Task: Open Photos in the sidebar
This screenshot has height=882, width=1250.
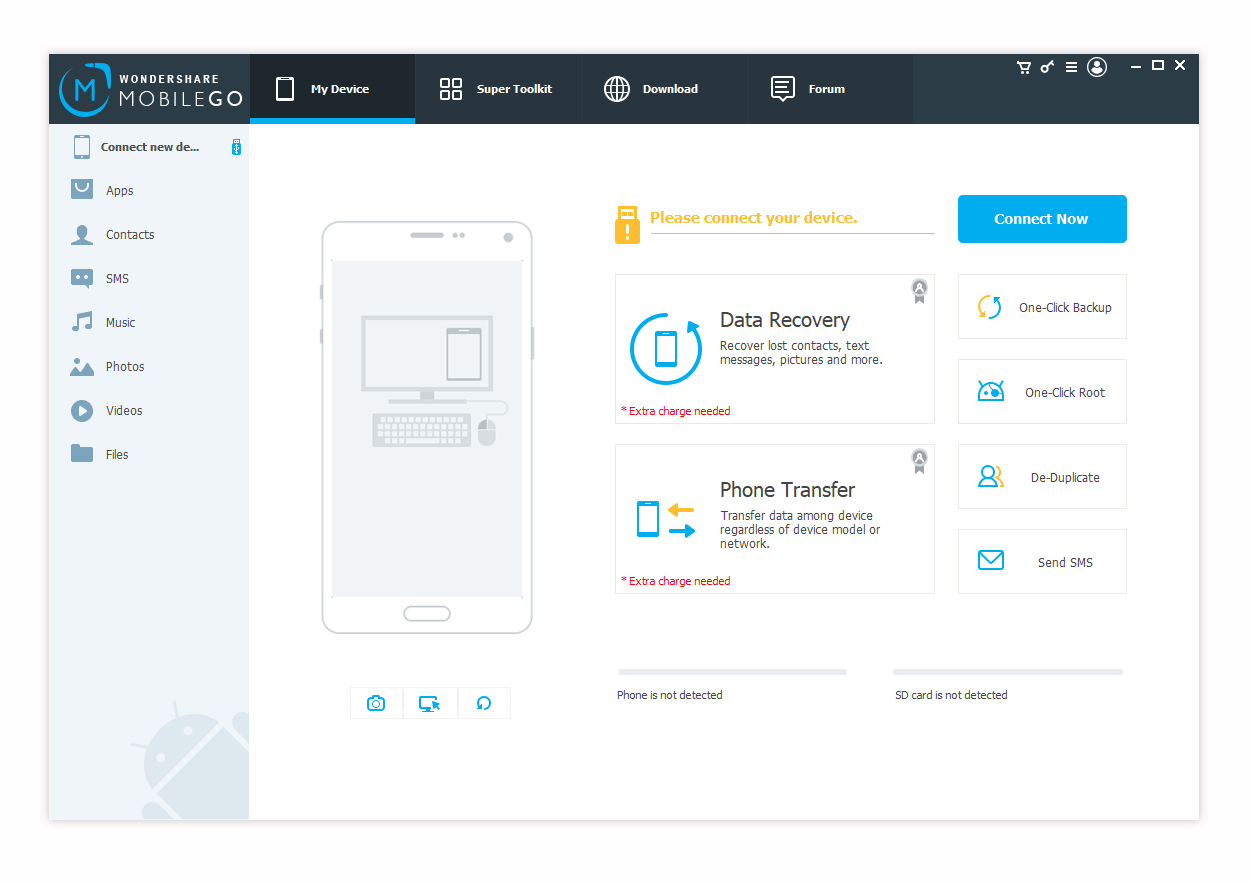Action: coord(149,366)
